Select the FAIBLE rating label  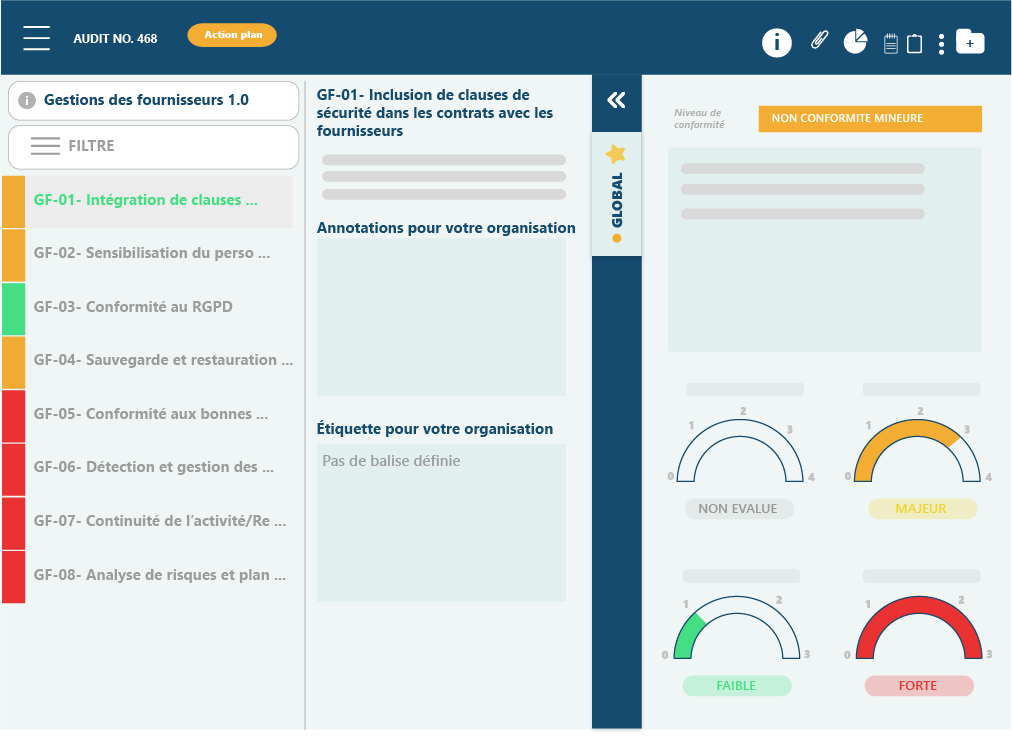point(736,686)
